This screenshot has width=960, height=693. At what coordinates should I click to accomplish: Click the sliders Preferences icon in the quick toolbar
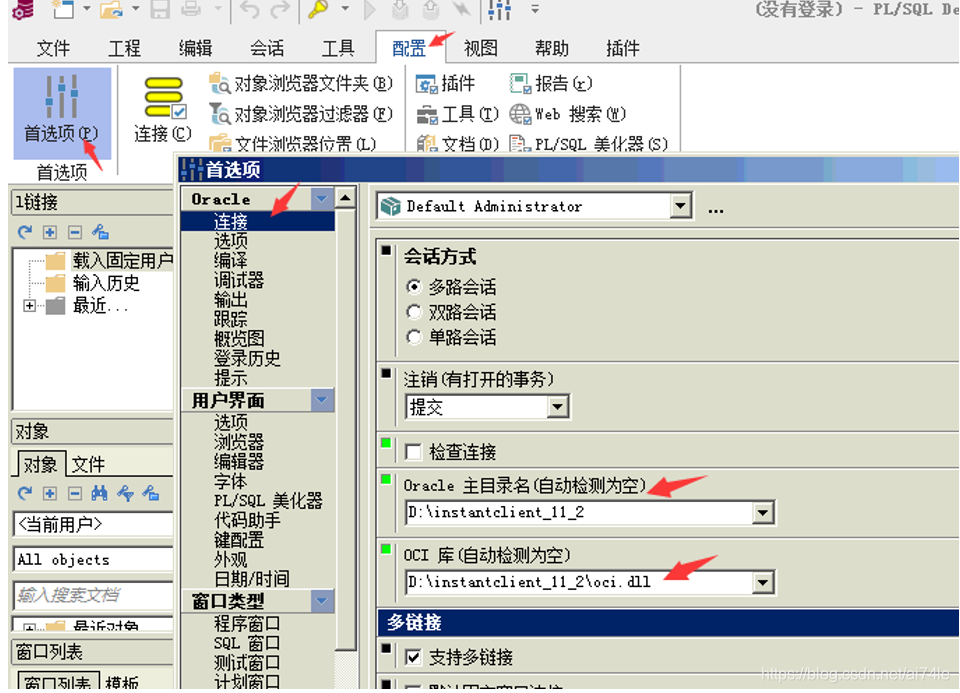500,9
